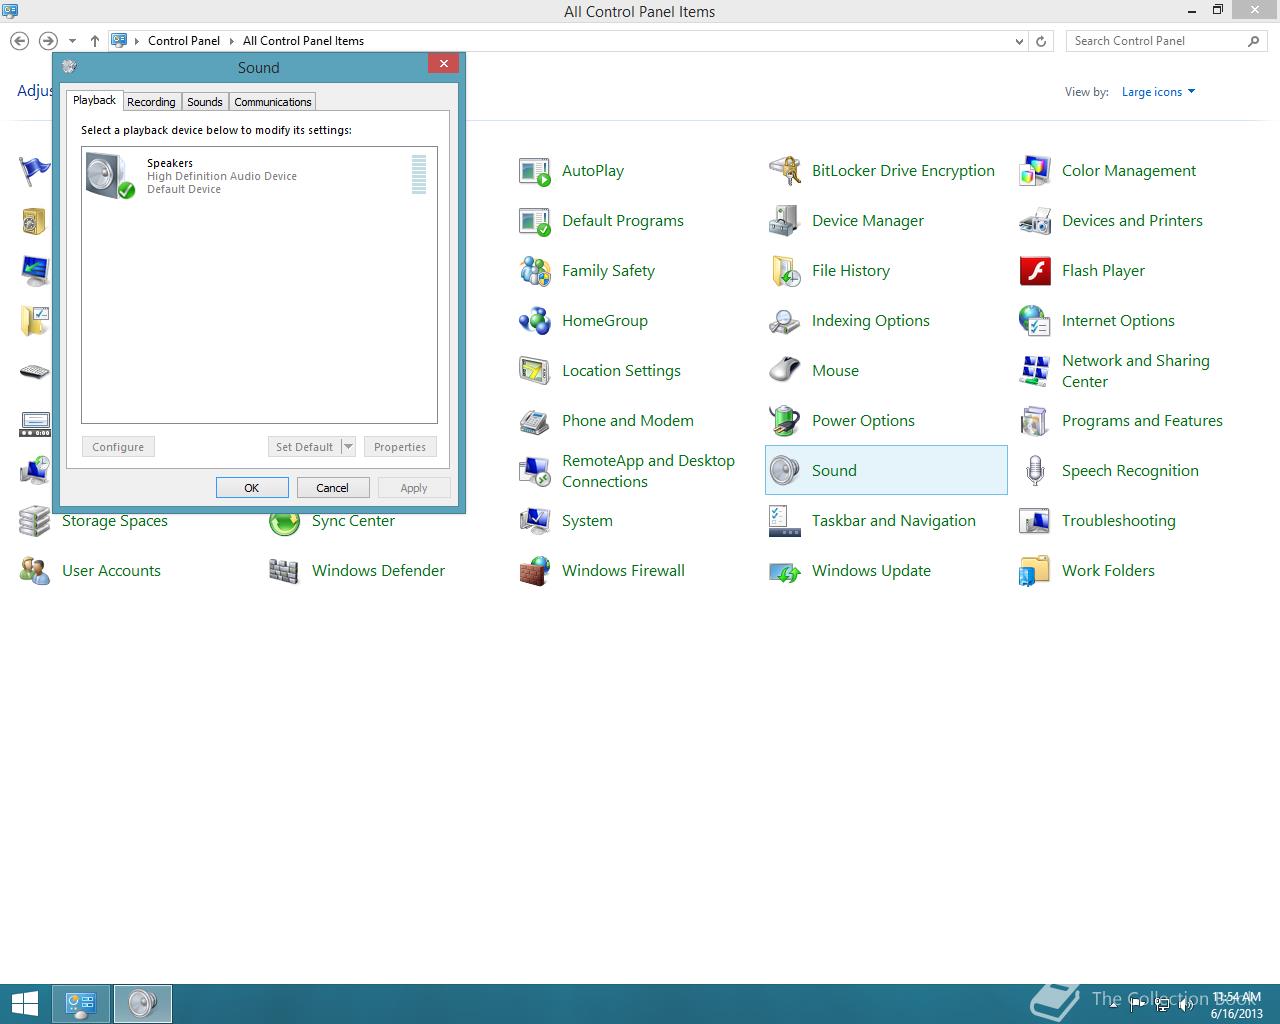Screen dimensions: 1280x1024
Task: Switch to the Sounds tab
Action: pos(205,102)
